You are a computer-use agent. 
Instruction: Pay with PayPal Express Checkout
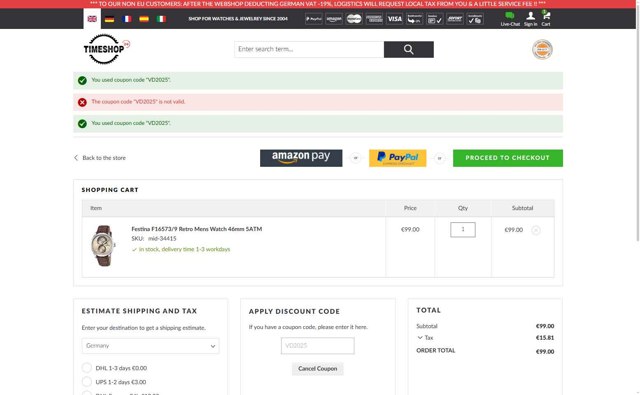coord(398,158)
